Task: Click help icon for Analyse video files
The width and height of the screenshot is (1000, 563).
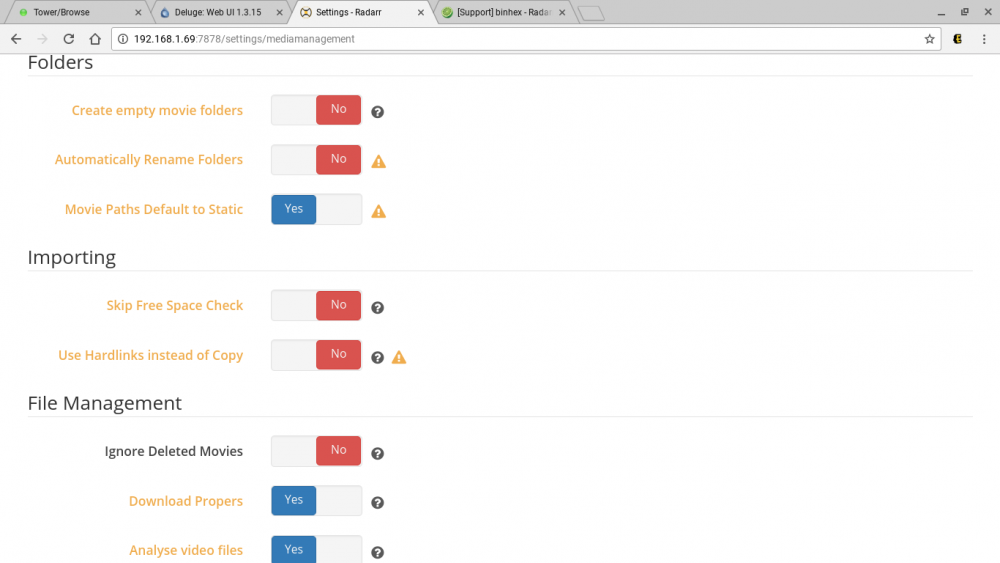Action: [378, 552]
